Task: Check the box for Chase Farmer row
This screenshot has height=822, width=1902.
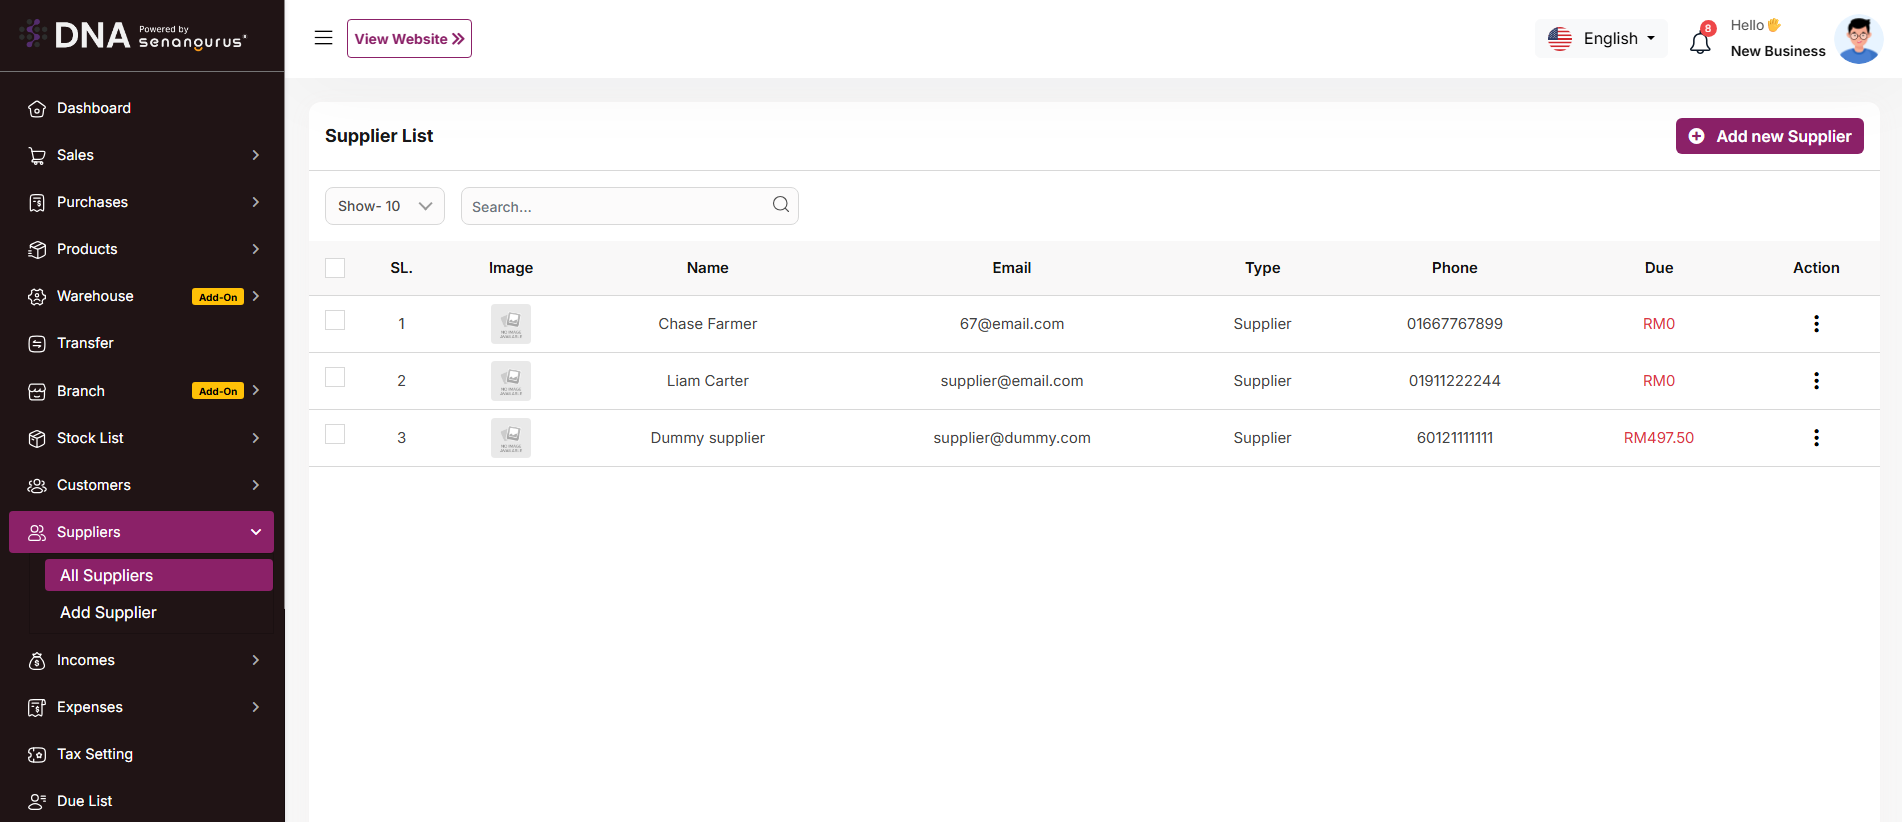Action: [335, 320]
